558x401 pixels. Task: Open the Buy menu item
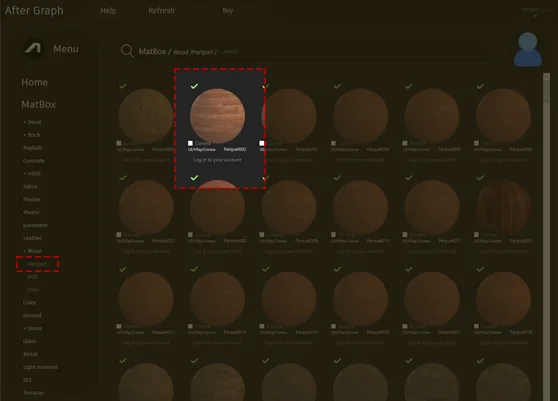(228, 10)
